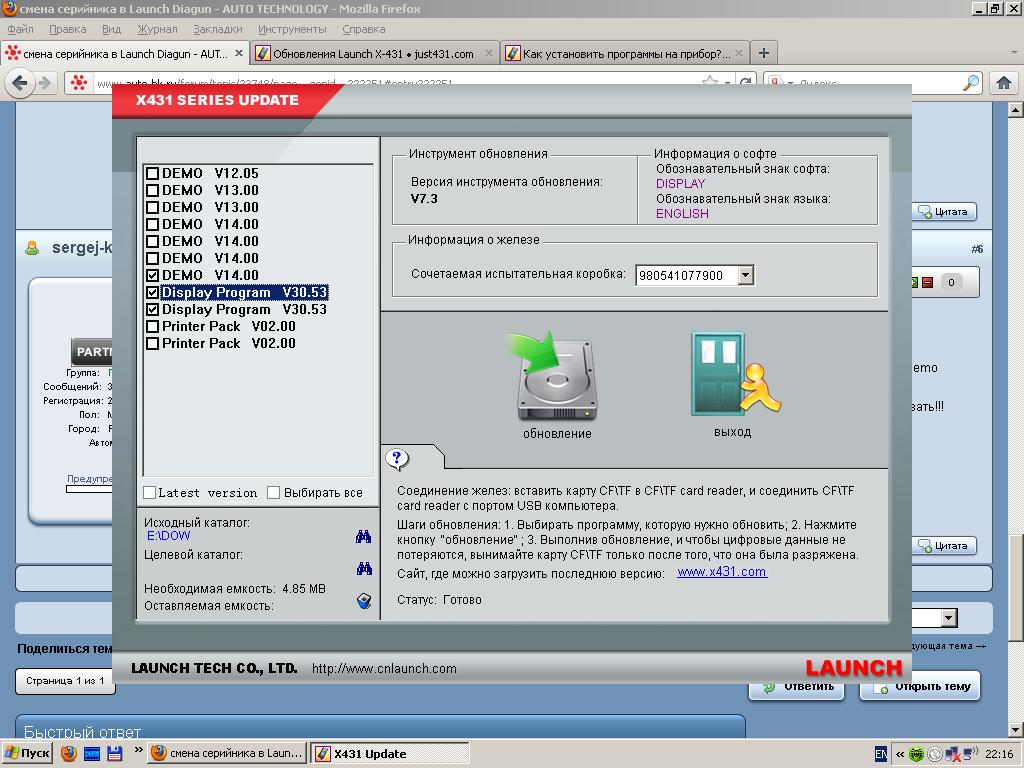Open the serial number 980541077900 dropdown
Screen dimensions: 1024x768
746,275
